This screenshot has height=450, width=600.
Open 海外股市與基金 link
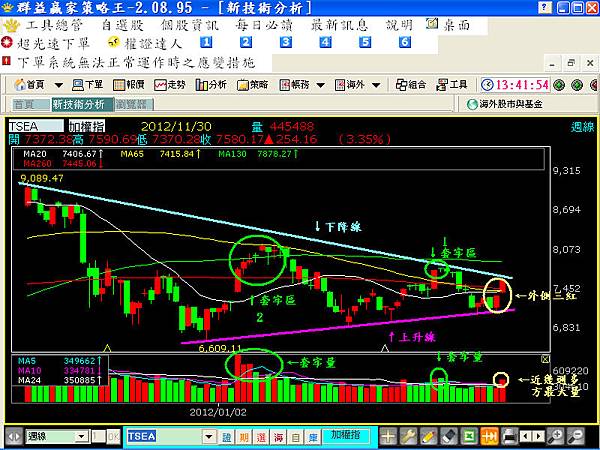(x=505, y=104)
